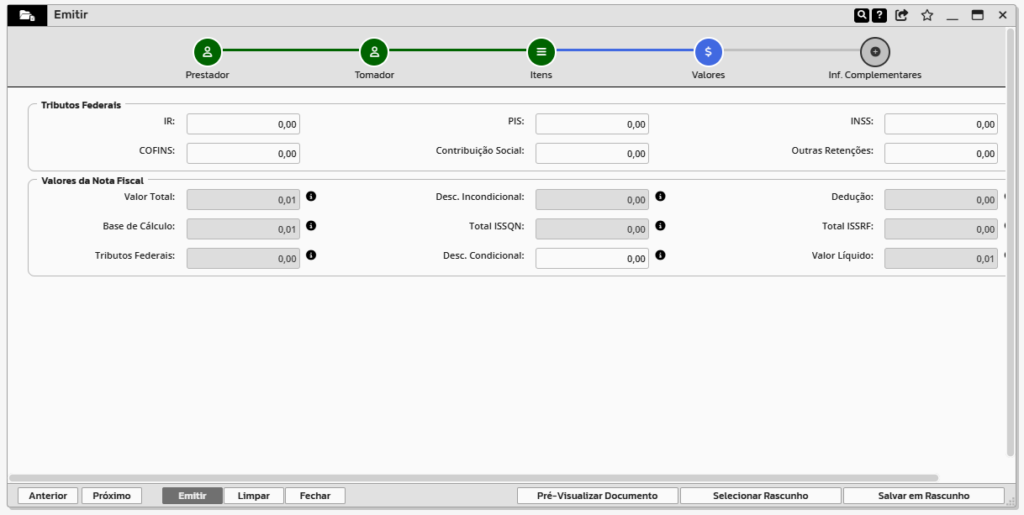
Task: Click the Próximo button
Action: pos(112,496)
